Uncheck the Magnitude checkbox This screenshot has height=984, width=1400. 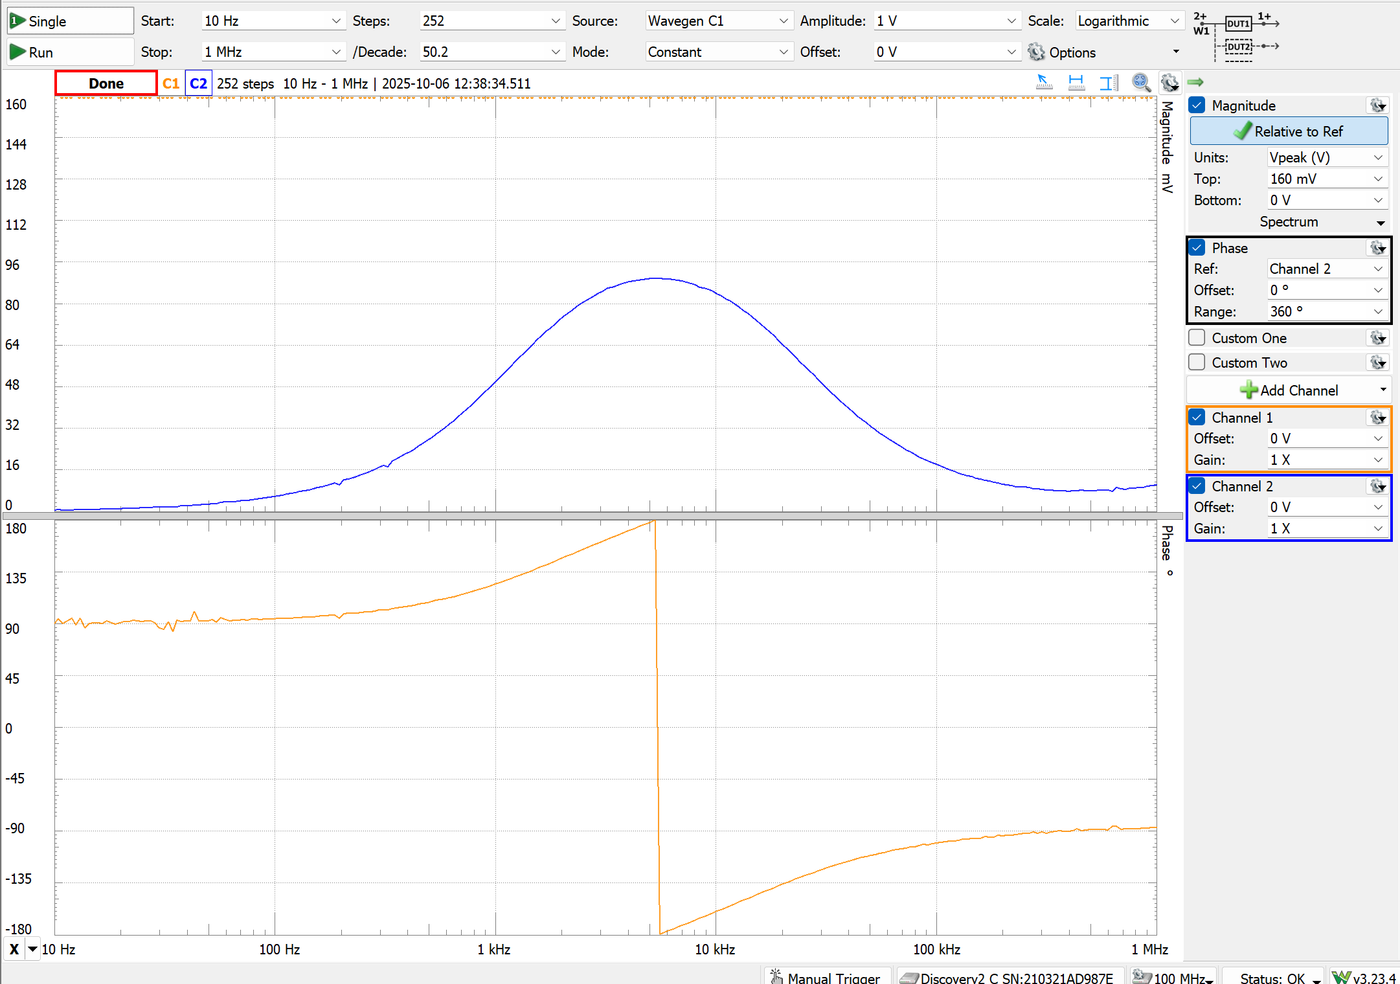[1197, 105]
